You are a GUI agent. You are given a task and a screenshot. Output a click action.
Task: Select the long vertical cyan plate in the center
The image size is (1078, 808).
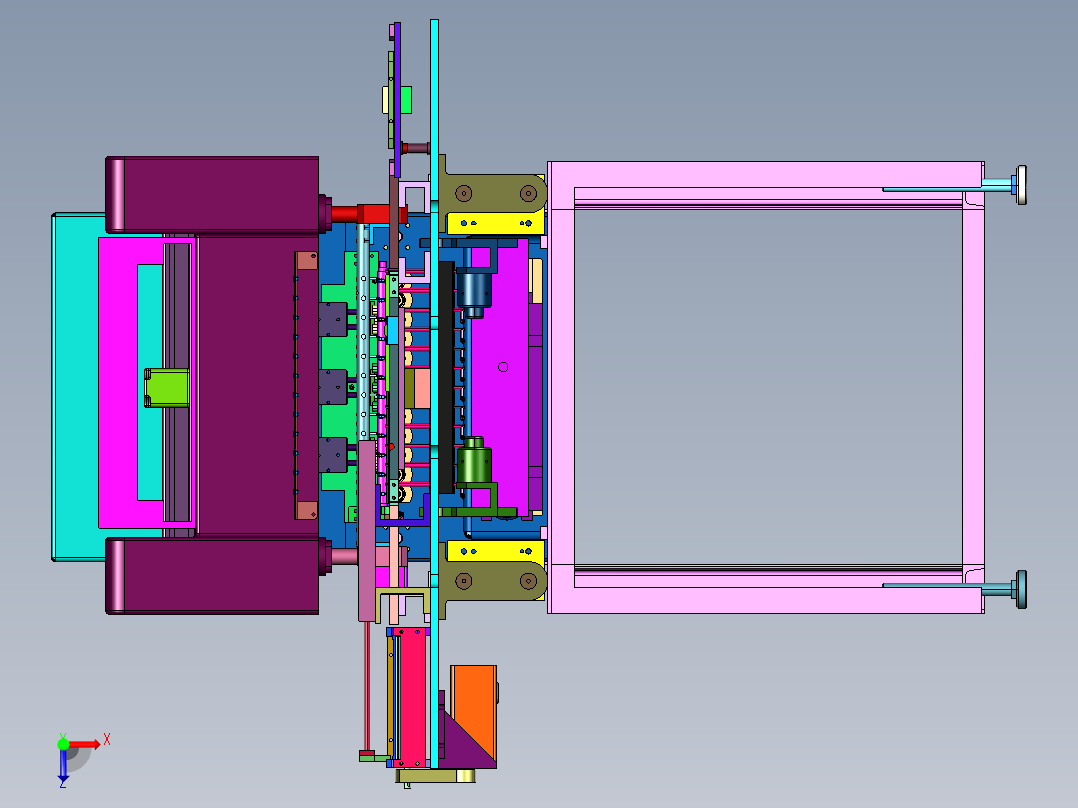[434, 393]
